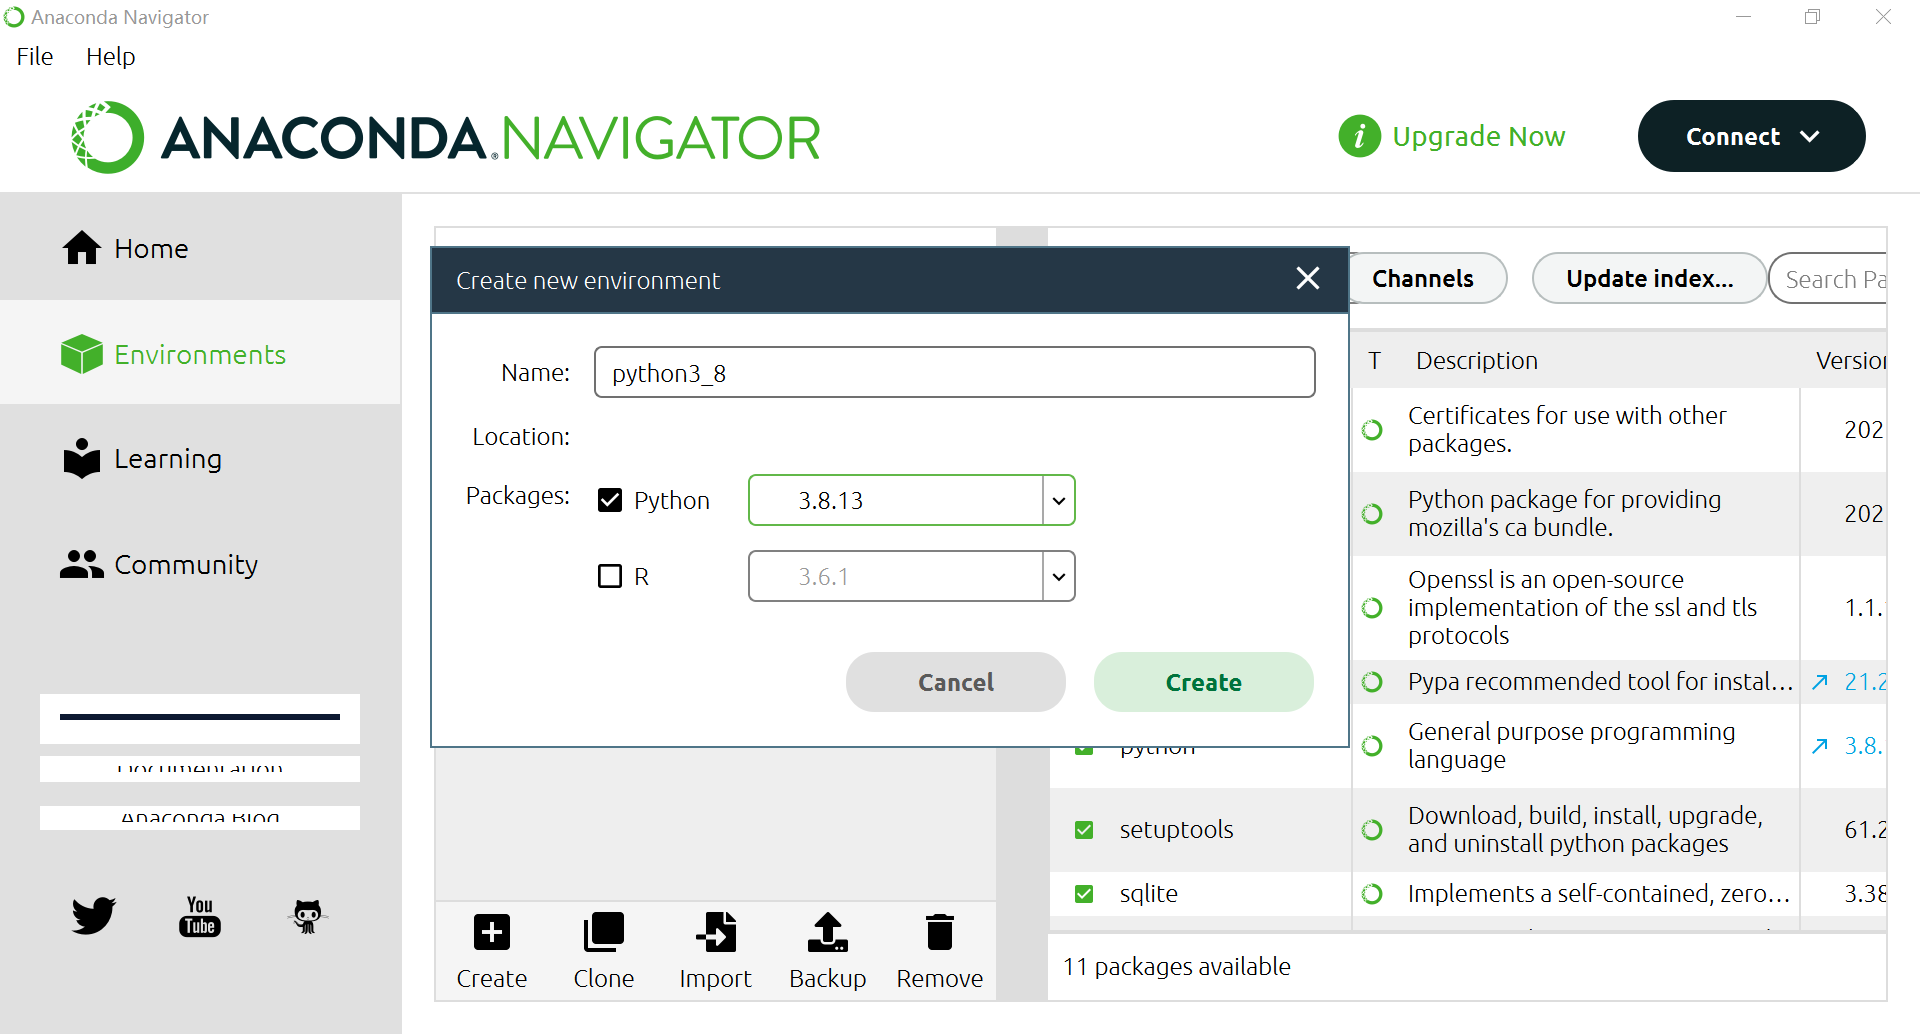Click the environment Name input field

(954, 372)
